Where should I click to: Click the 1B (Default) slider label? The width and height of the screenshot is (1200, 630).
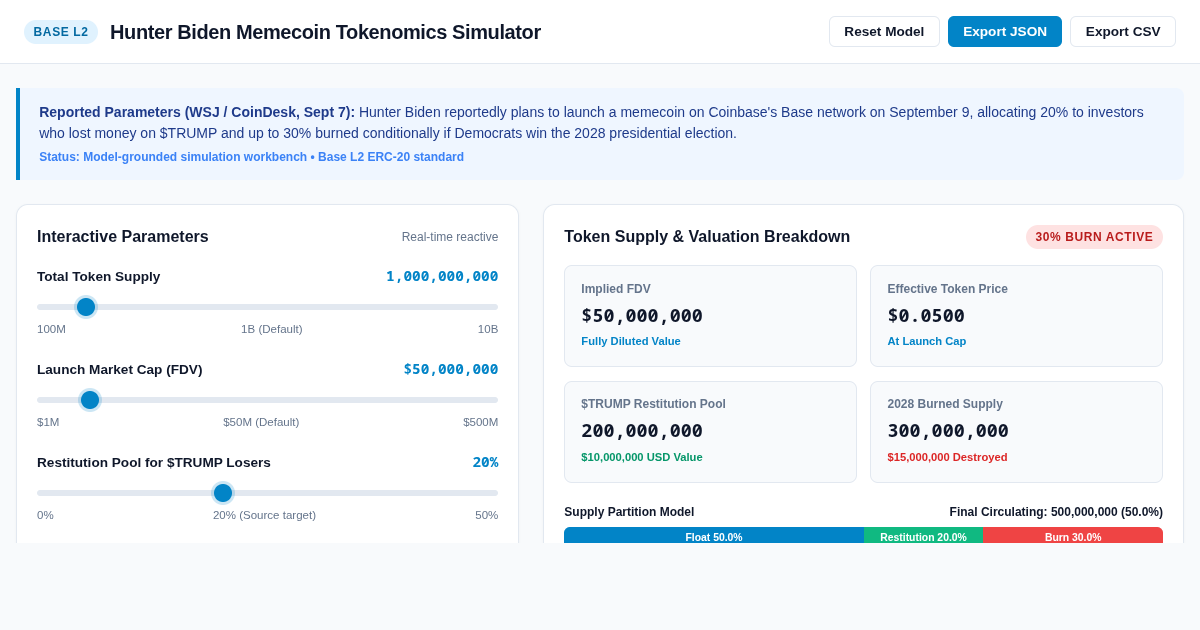click(x=272, y=329)
